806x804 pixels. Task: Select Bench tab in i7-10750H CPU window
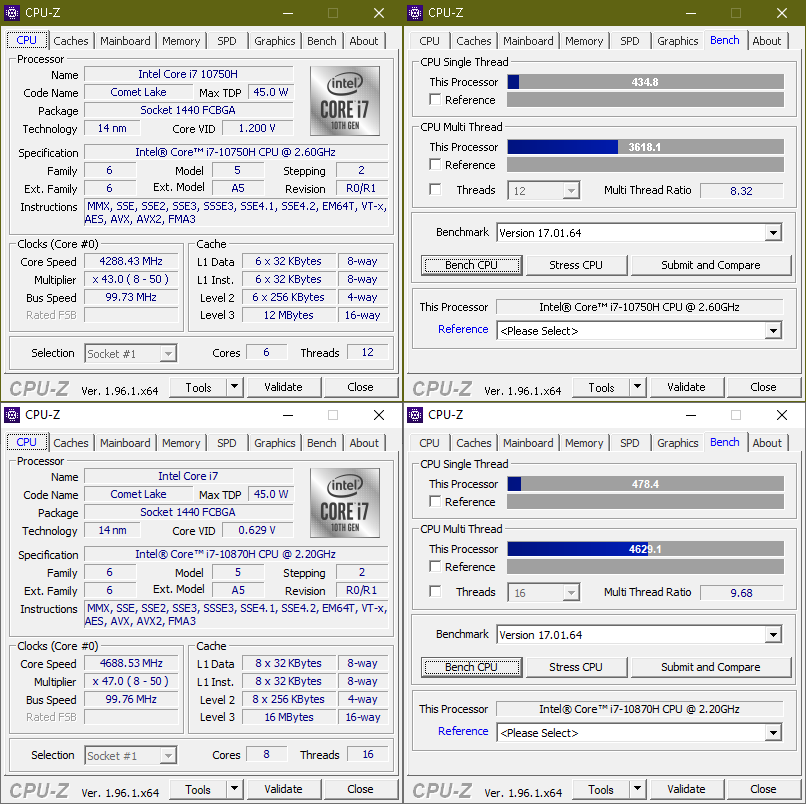[x=322, y=41]
